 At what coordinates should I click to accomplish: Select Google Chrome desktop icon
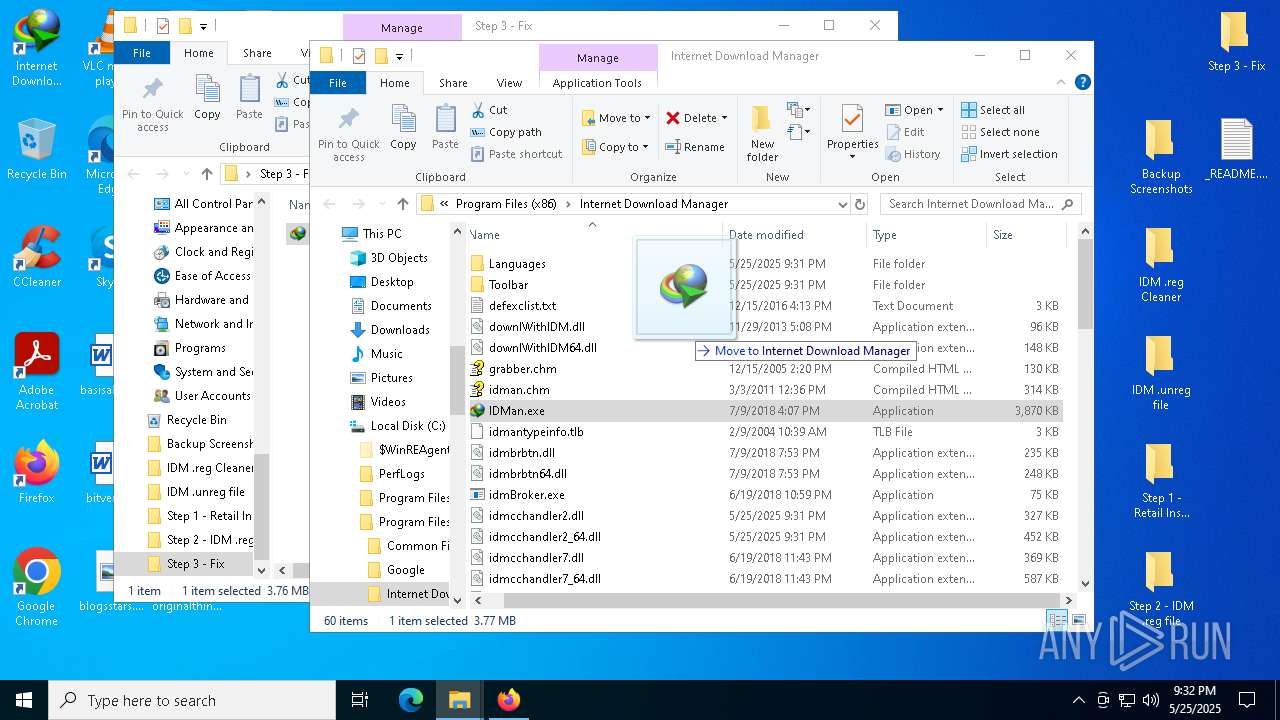37,588
